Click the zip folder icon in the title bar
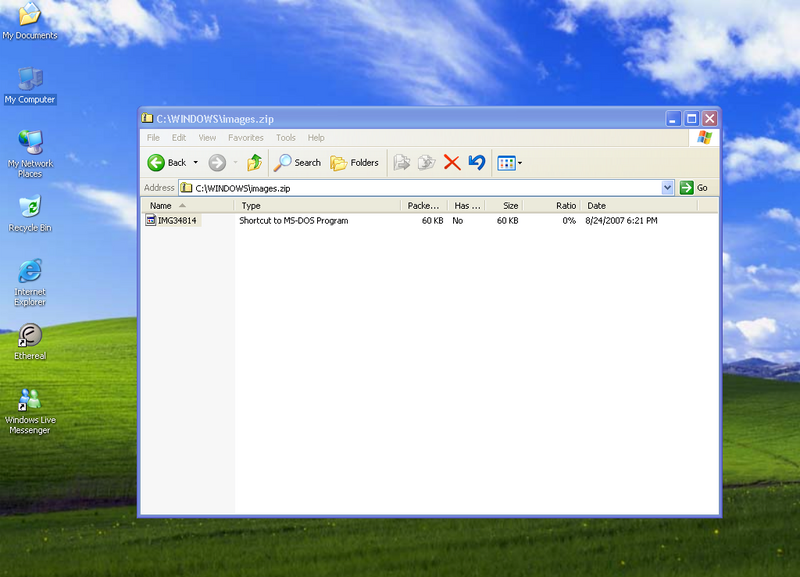800x577 pixels. click(x=147, y=118)
